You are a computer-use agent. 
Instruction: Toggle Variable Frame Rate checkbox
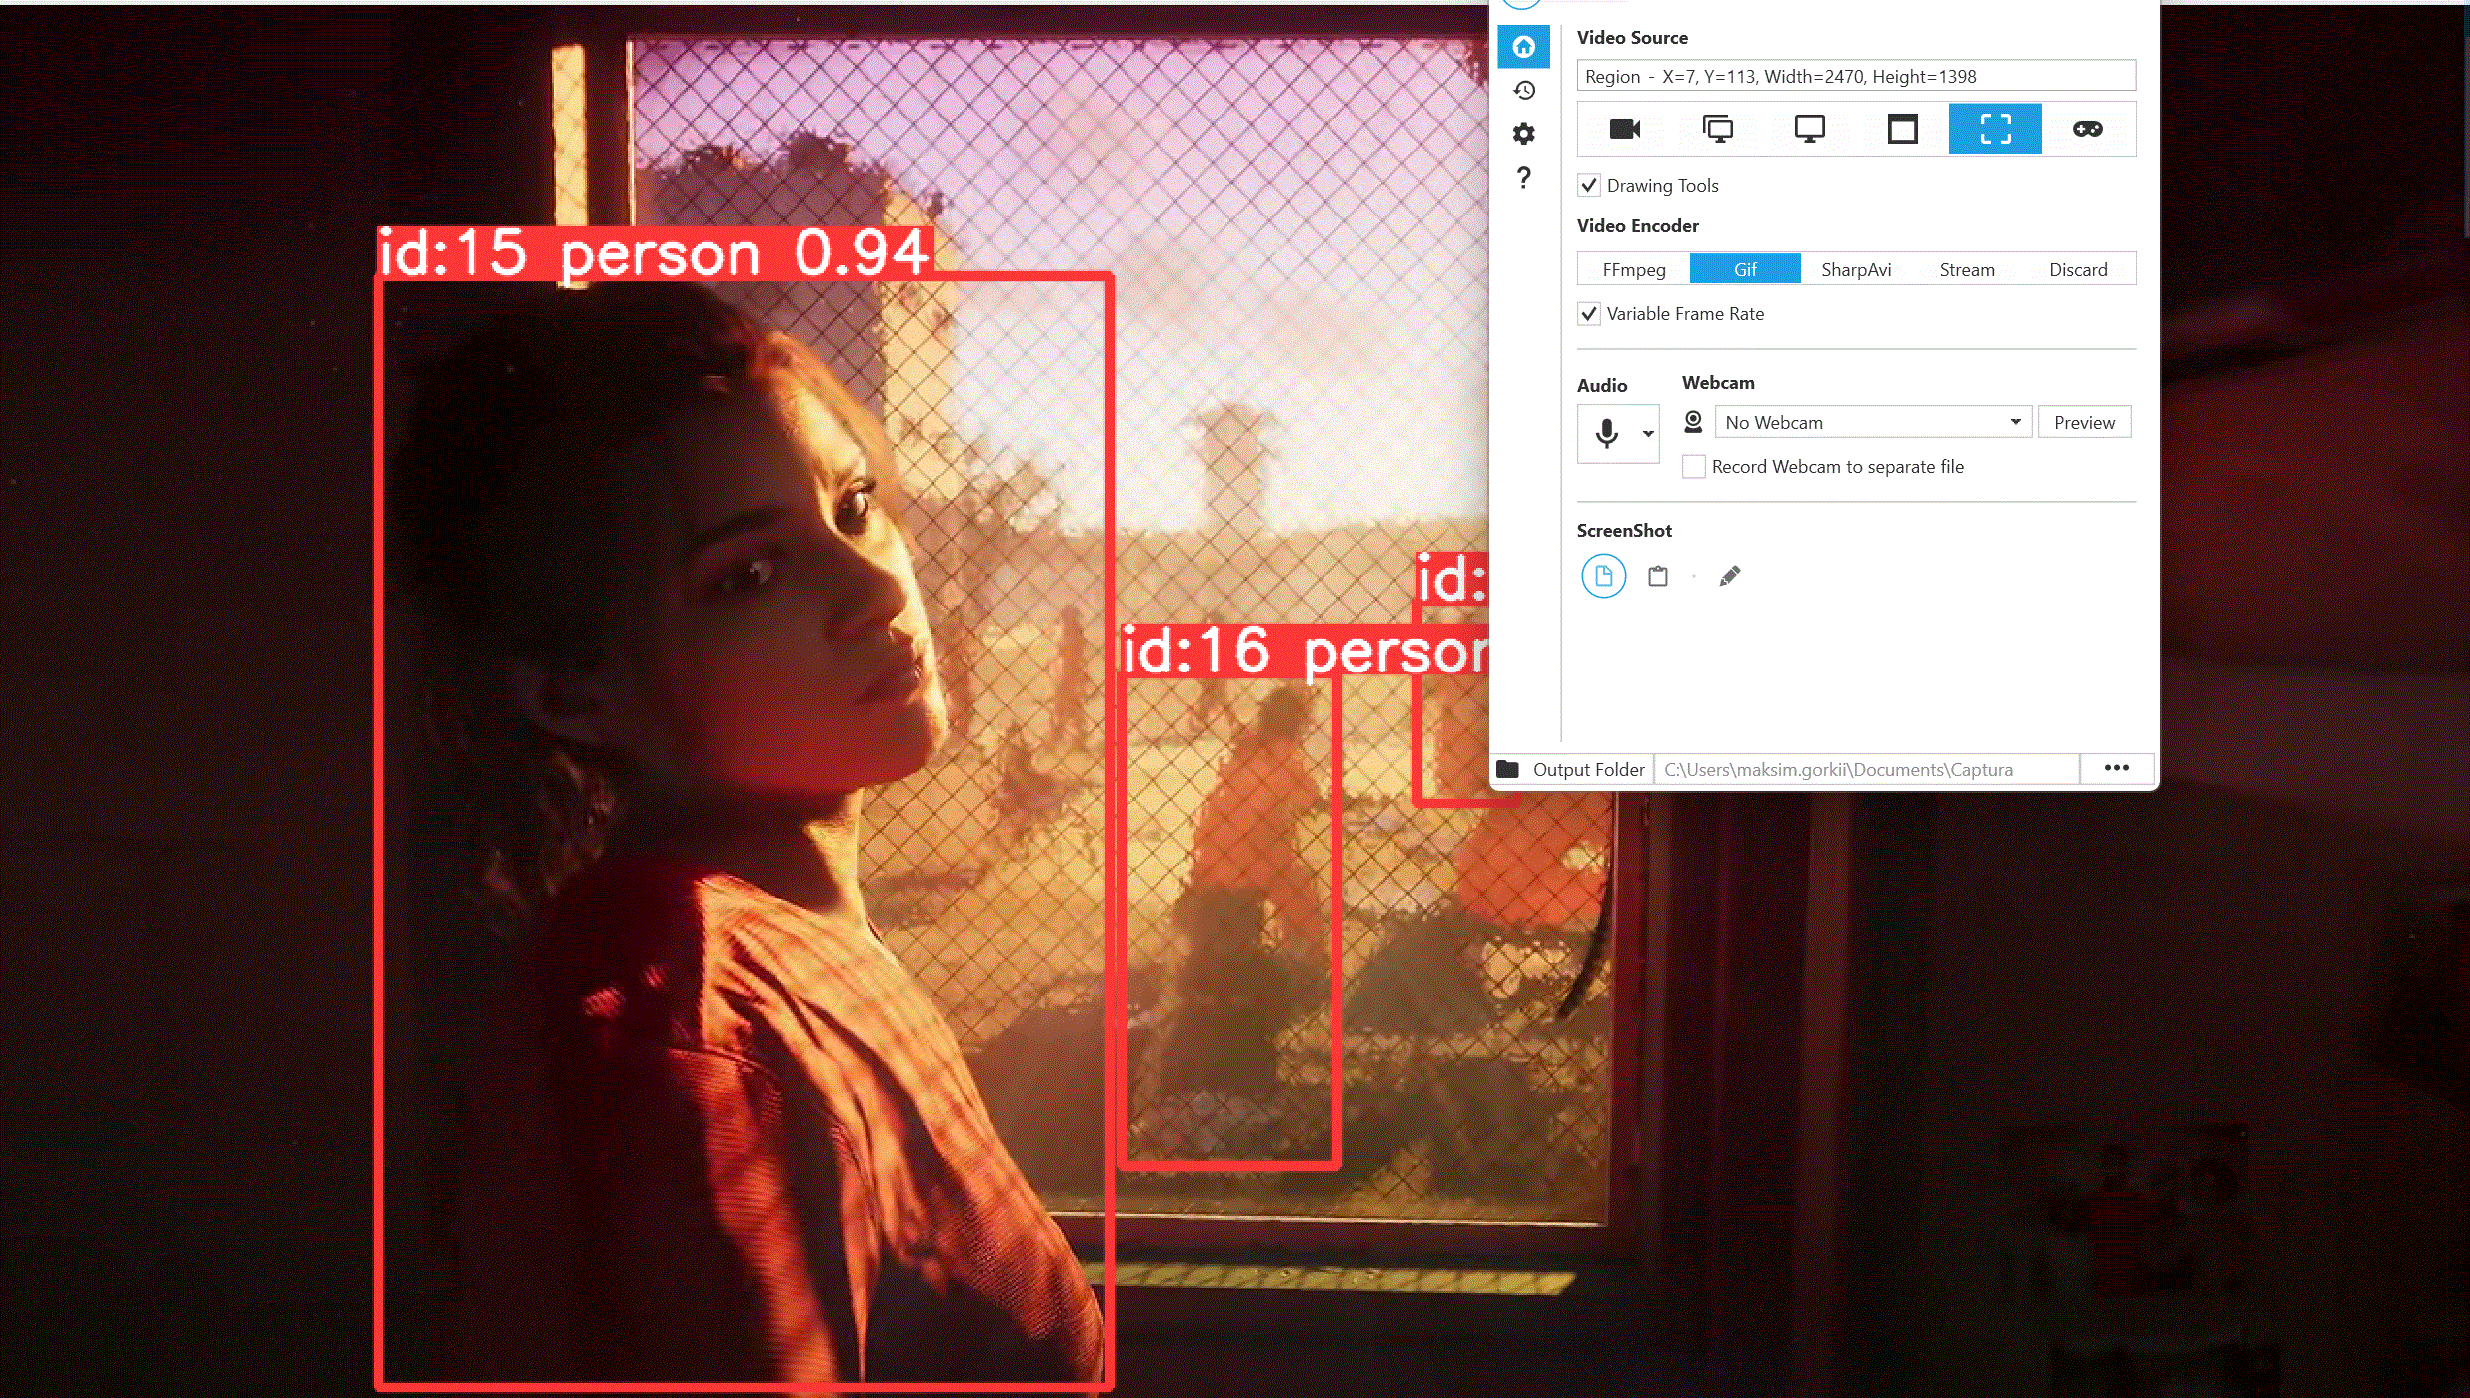coord(1589,314)
